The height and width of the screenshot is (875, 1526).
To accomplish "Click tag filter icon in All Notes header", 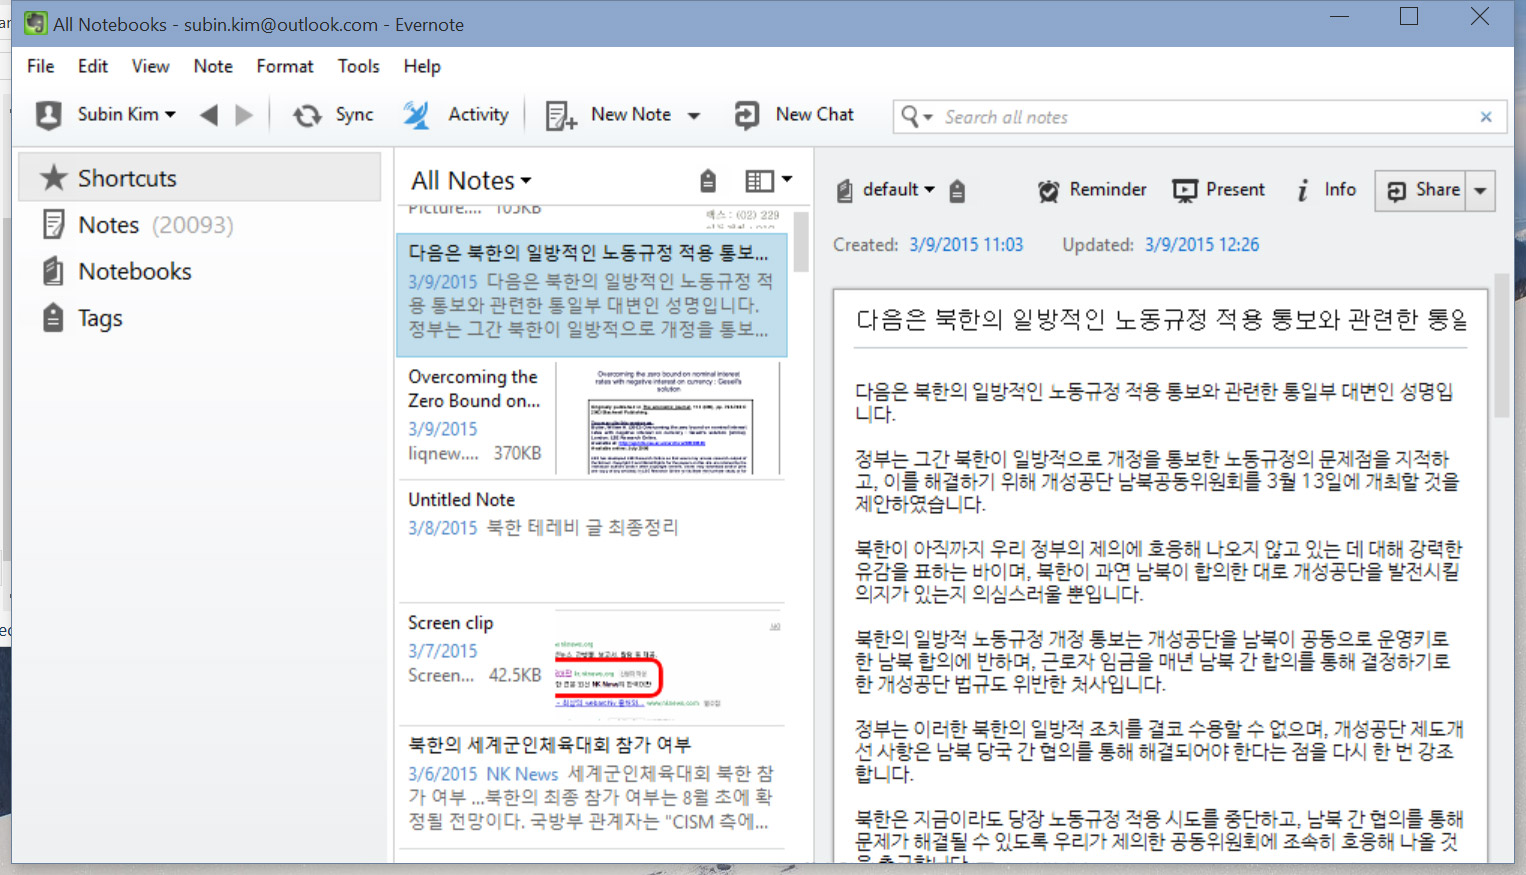I will [708, 181].
